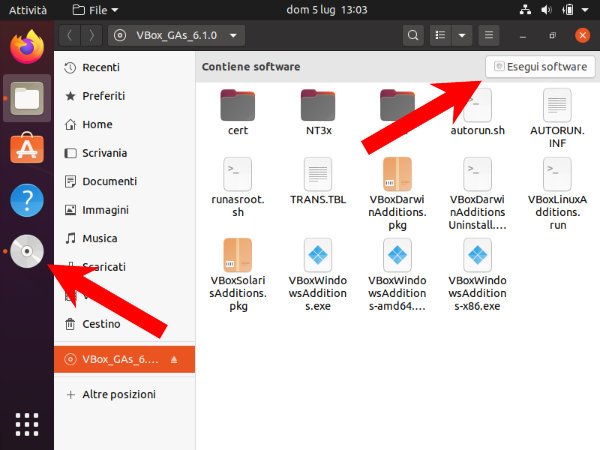Open Altre posizioni in the sidebar
Image resolution: width=600 pixels, height=450 pixels.
(x=124, y=395)
